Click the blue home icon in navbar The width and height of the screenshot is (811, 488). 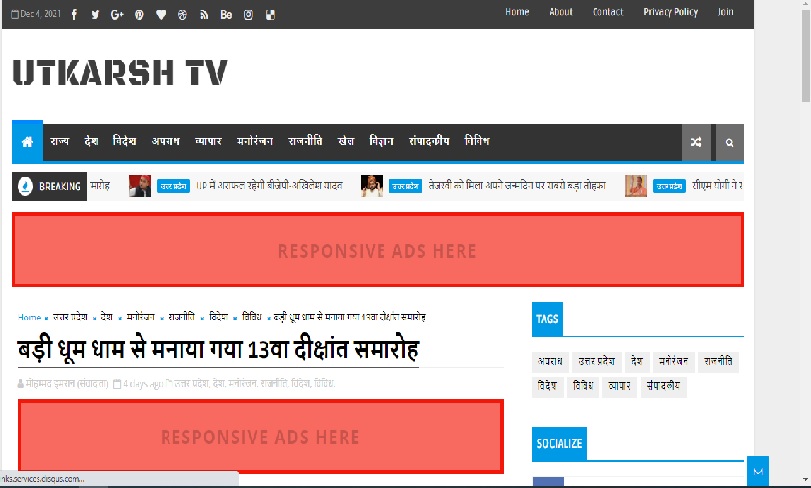tap(27, 142)
